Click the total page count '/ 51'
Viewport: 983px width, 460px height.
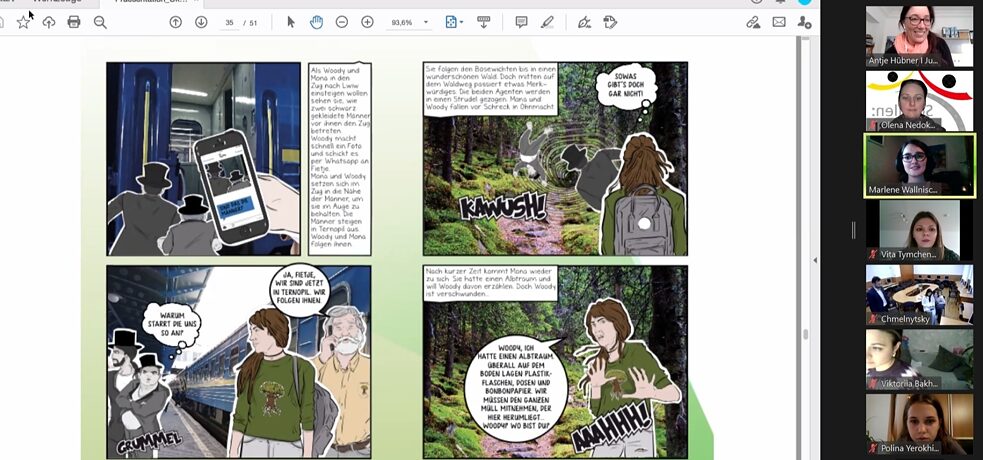pyautogui.click(x=251, y=23)
